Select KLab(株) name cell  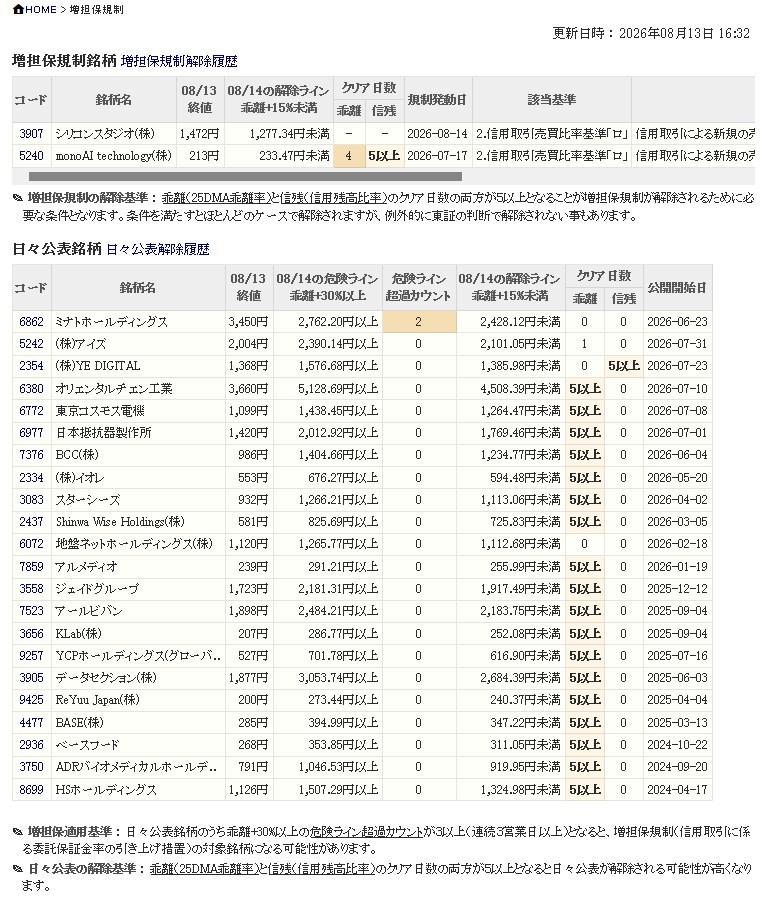[x=138, y=634]
